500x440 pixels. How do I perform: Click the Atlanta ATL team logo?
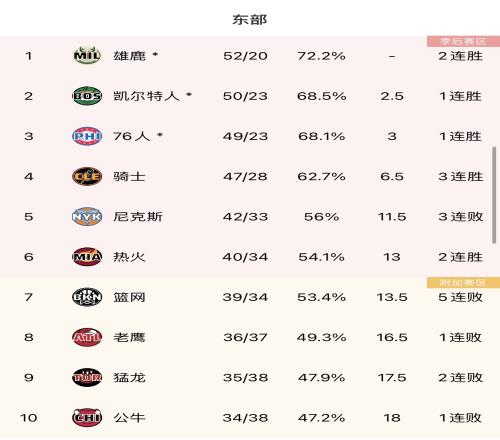[x=87, y=337]
